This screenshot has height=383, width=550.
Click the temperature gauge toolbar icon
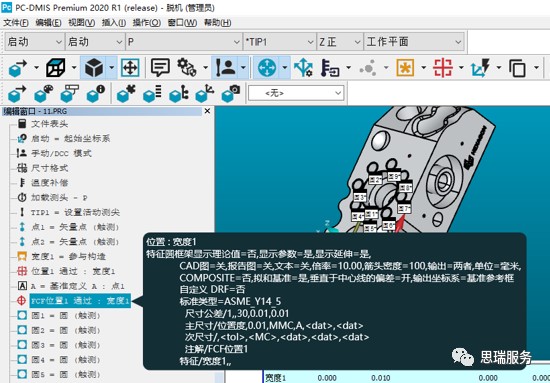click(x=330, y=67)
